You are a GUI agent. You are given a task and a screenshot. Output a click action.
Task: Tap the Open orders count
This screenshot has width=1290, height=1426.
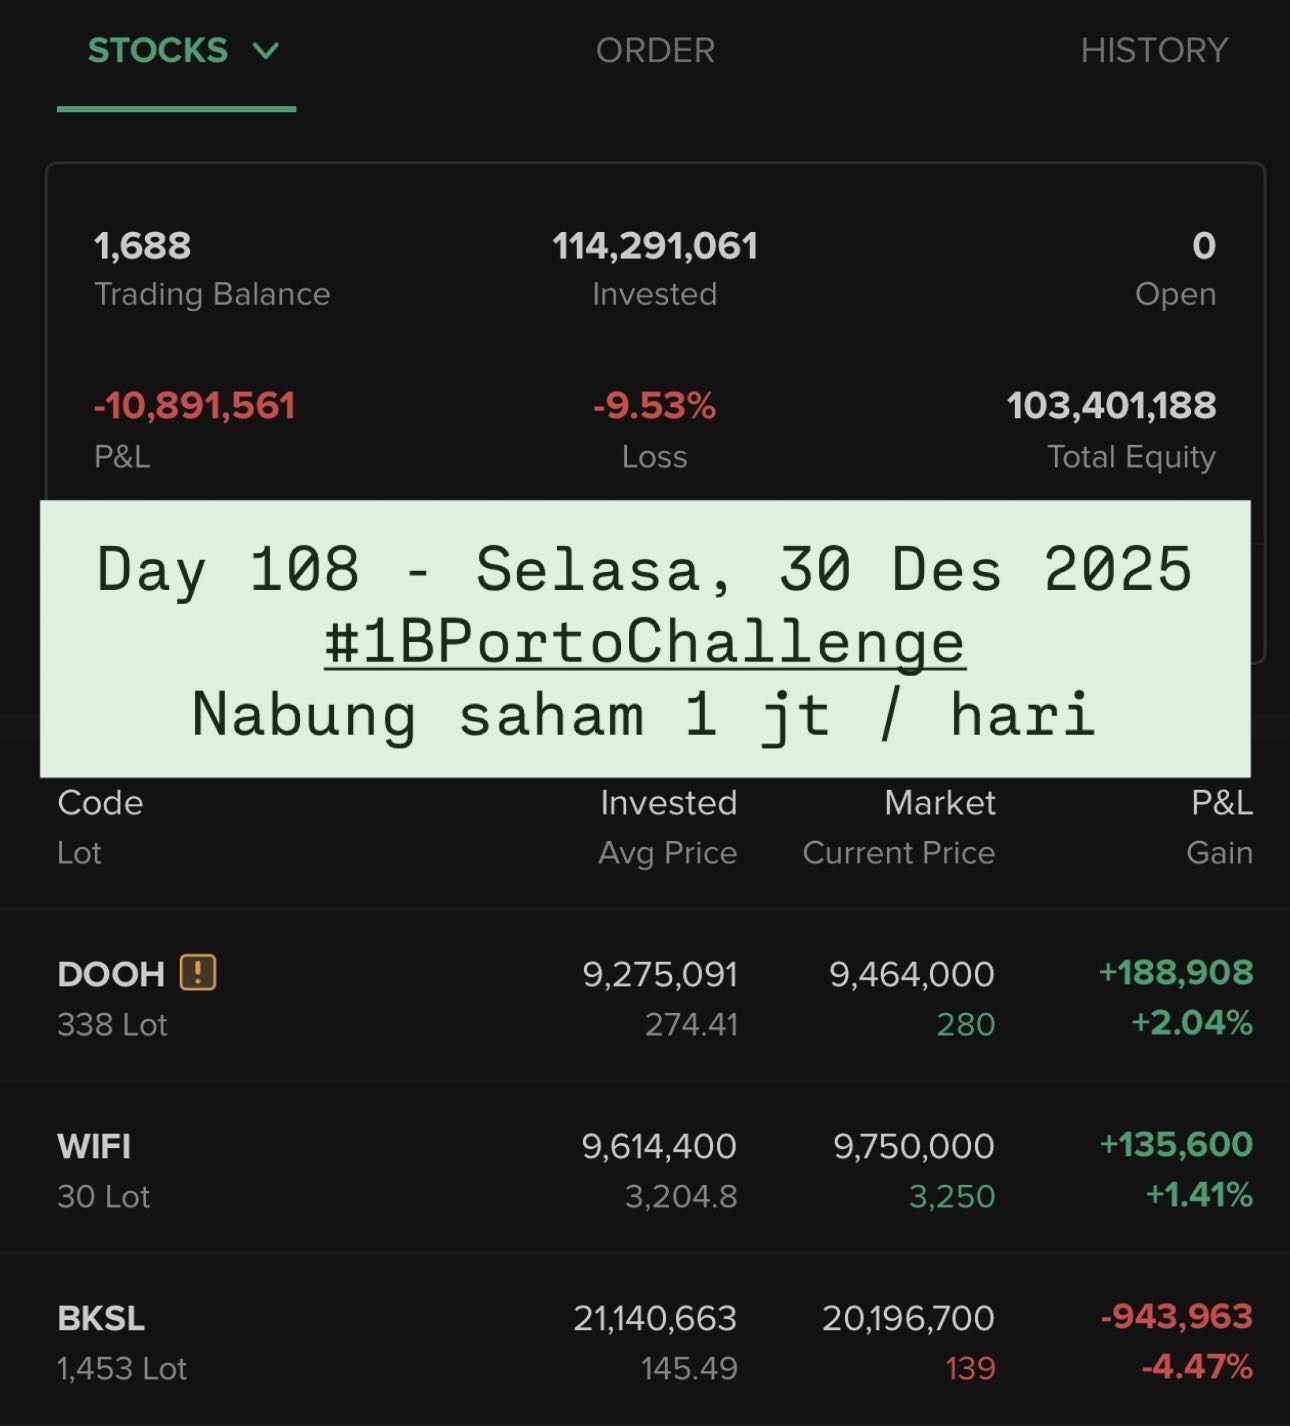1203,246
